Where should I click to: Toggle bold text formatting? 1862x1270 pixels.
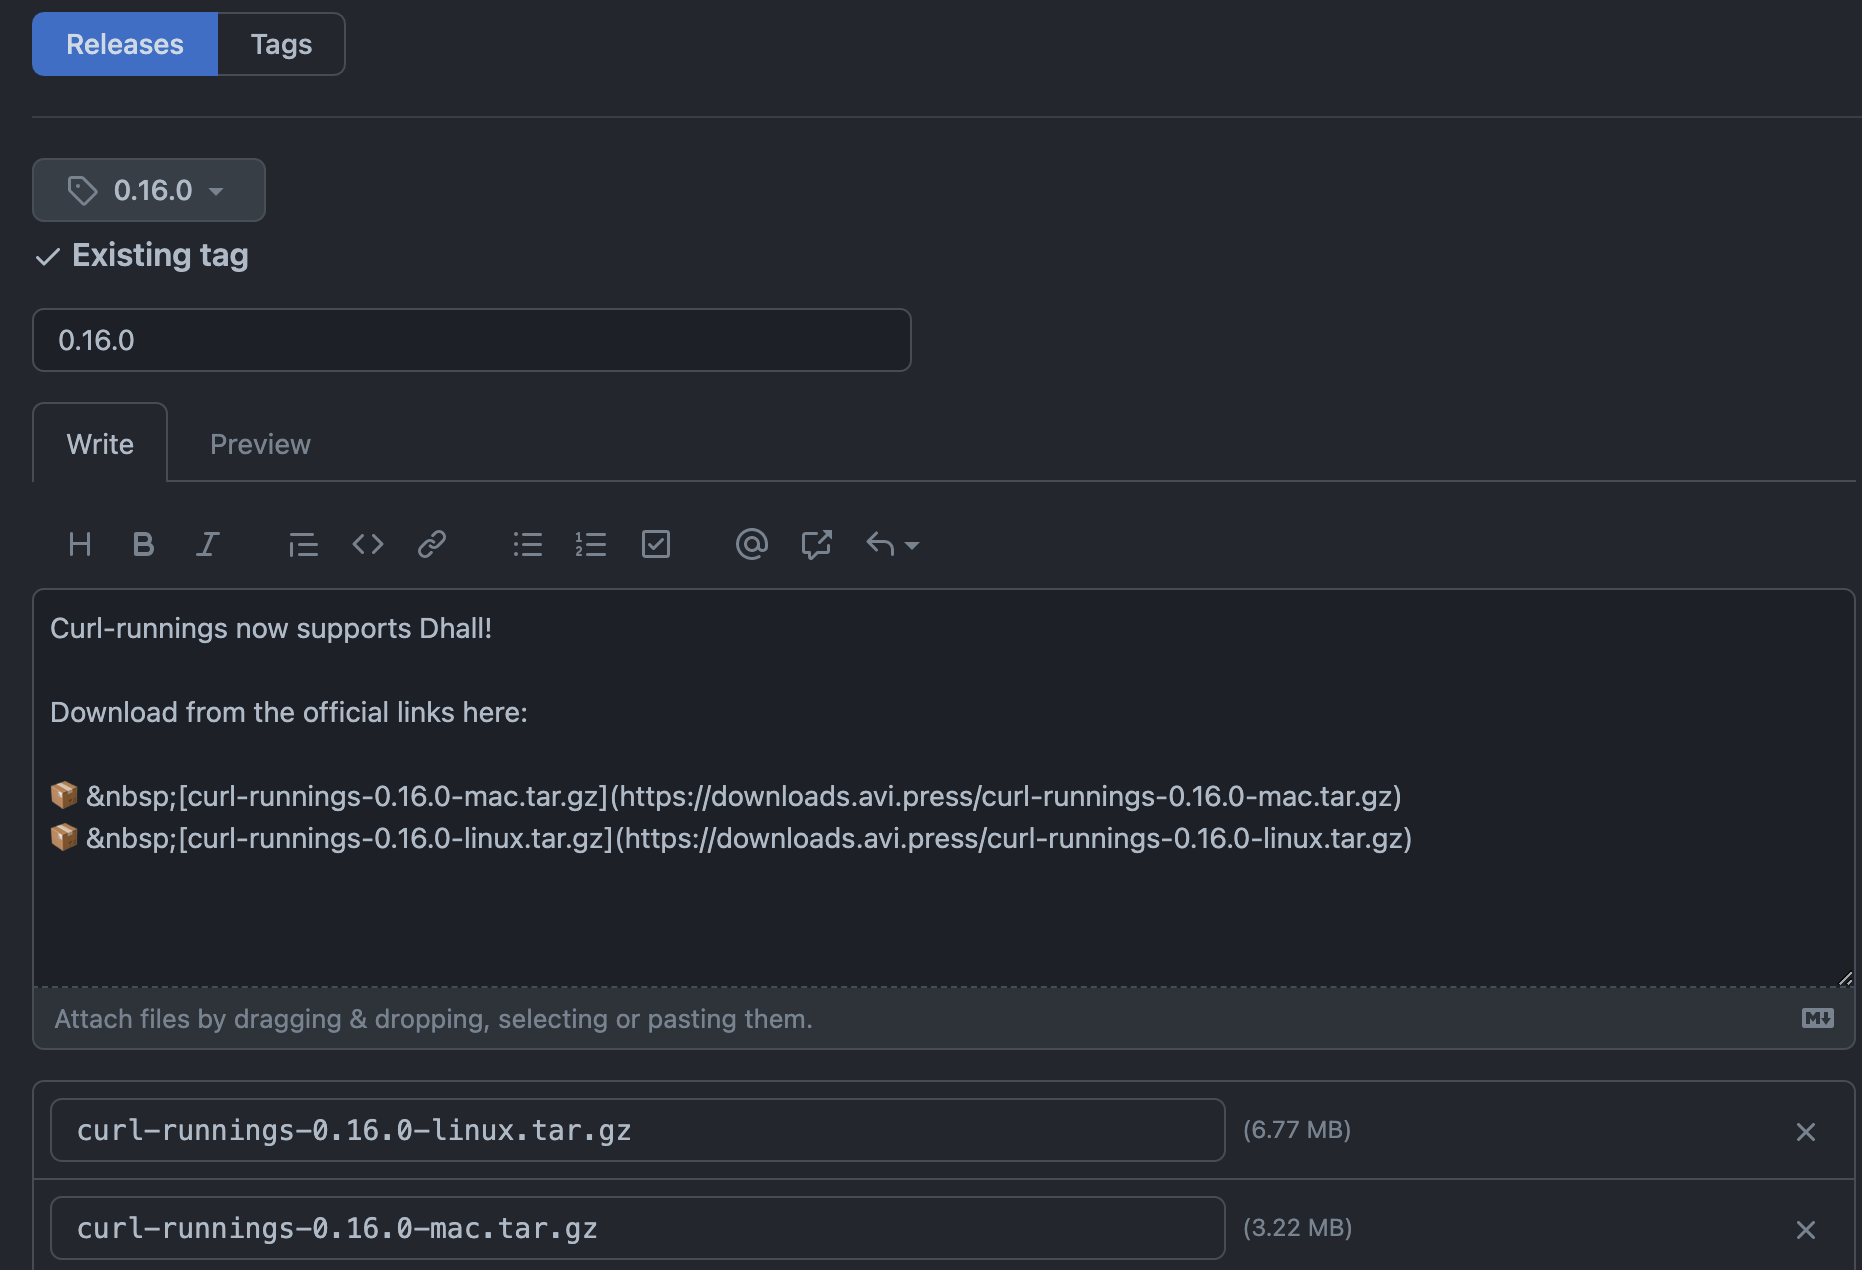coord(143,544)
